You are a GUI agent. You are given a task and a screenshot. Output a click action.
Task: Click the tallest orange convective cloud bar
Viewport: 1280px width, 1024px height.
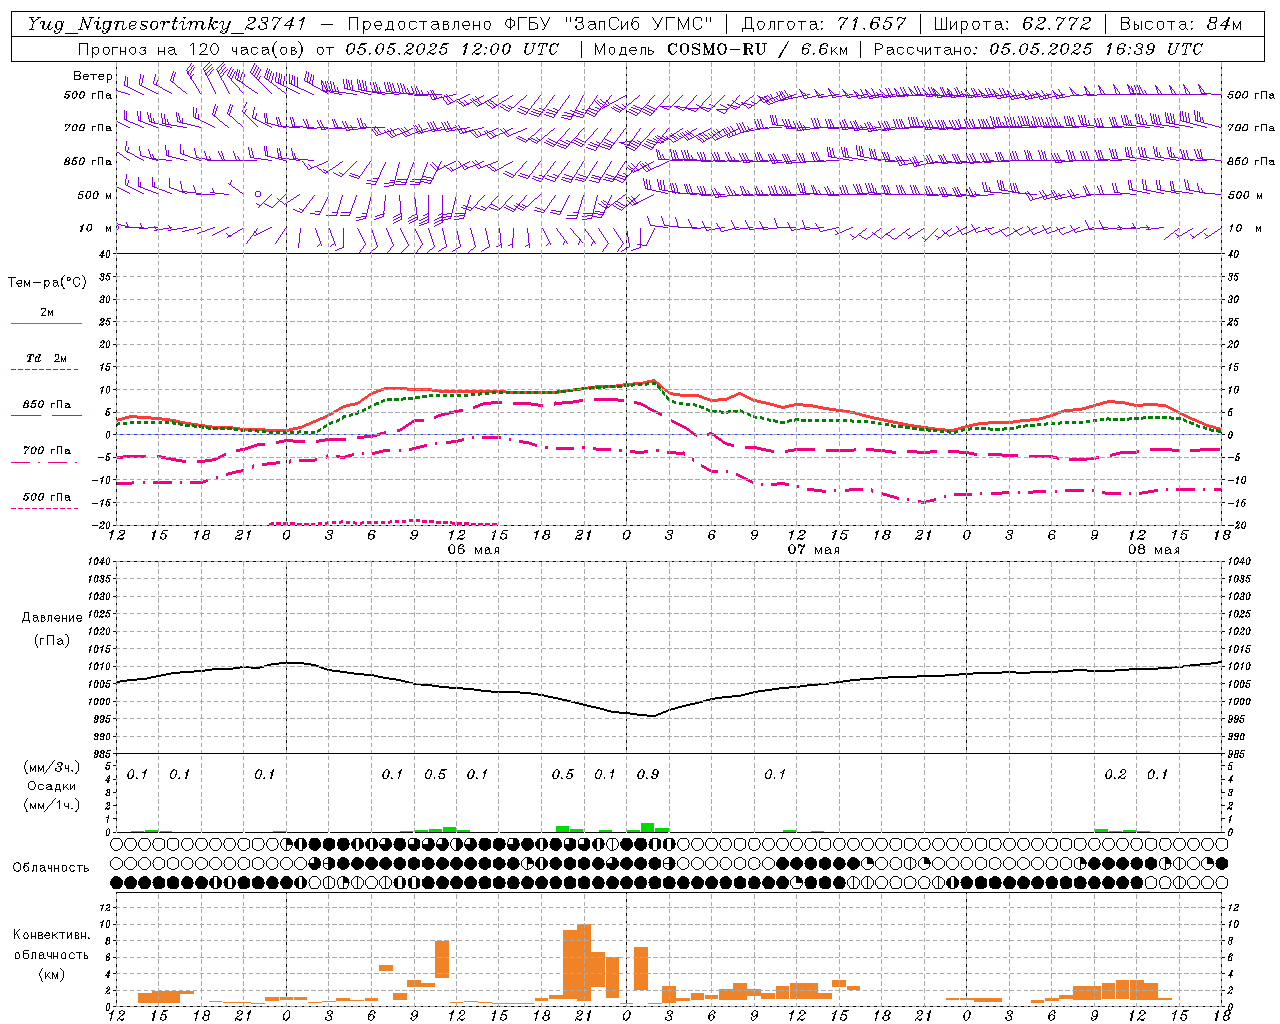point(584,962)
